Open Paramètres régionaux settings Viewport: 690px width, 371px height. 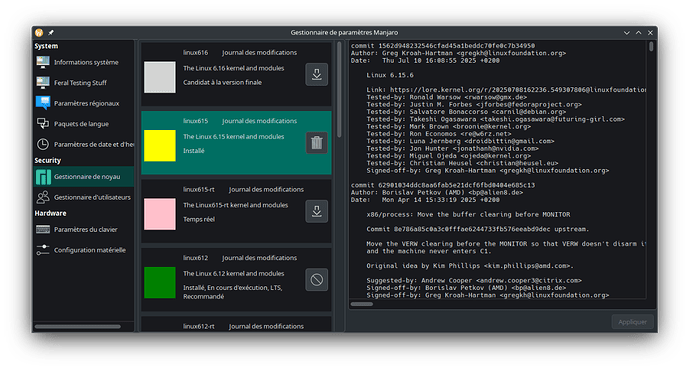click(83, 103)
